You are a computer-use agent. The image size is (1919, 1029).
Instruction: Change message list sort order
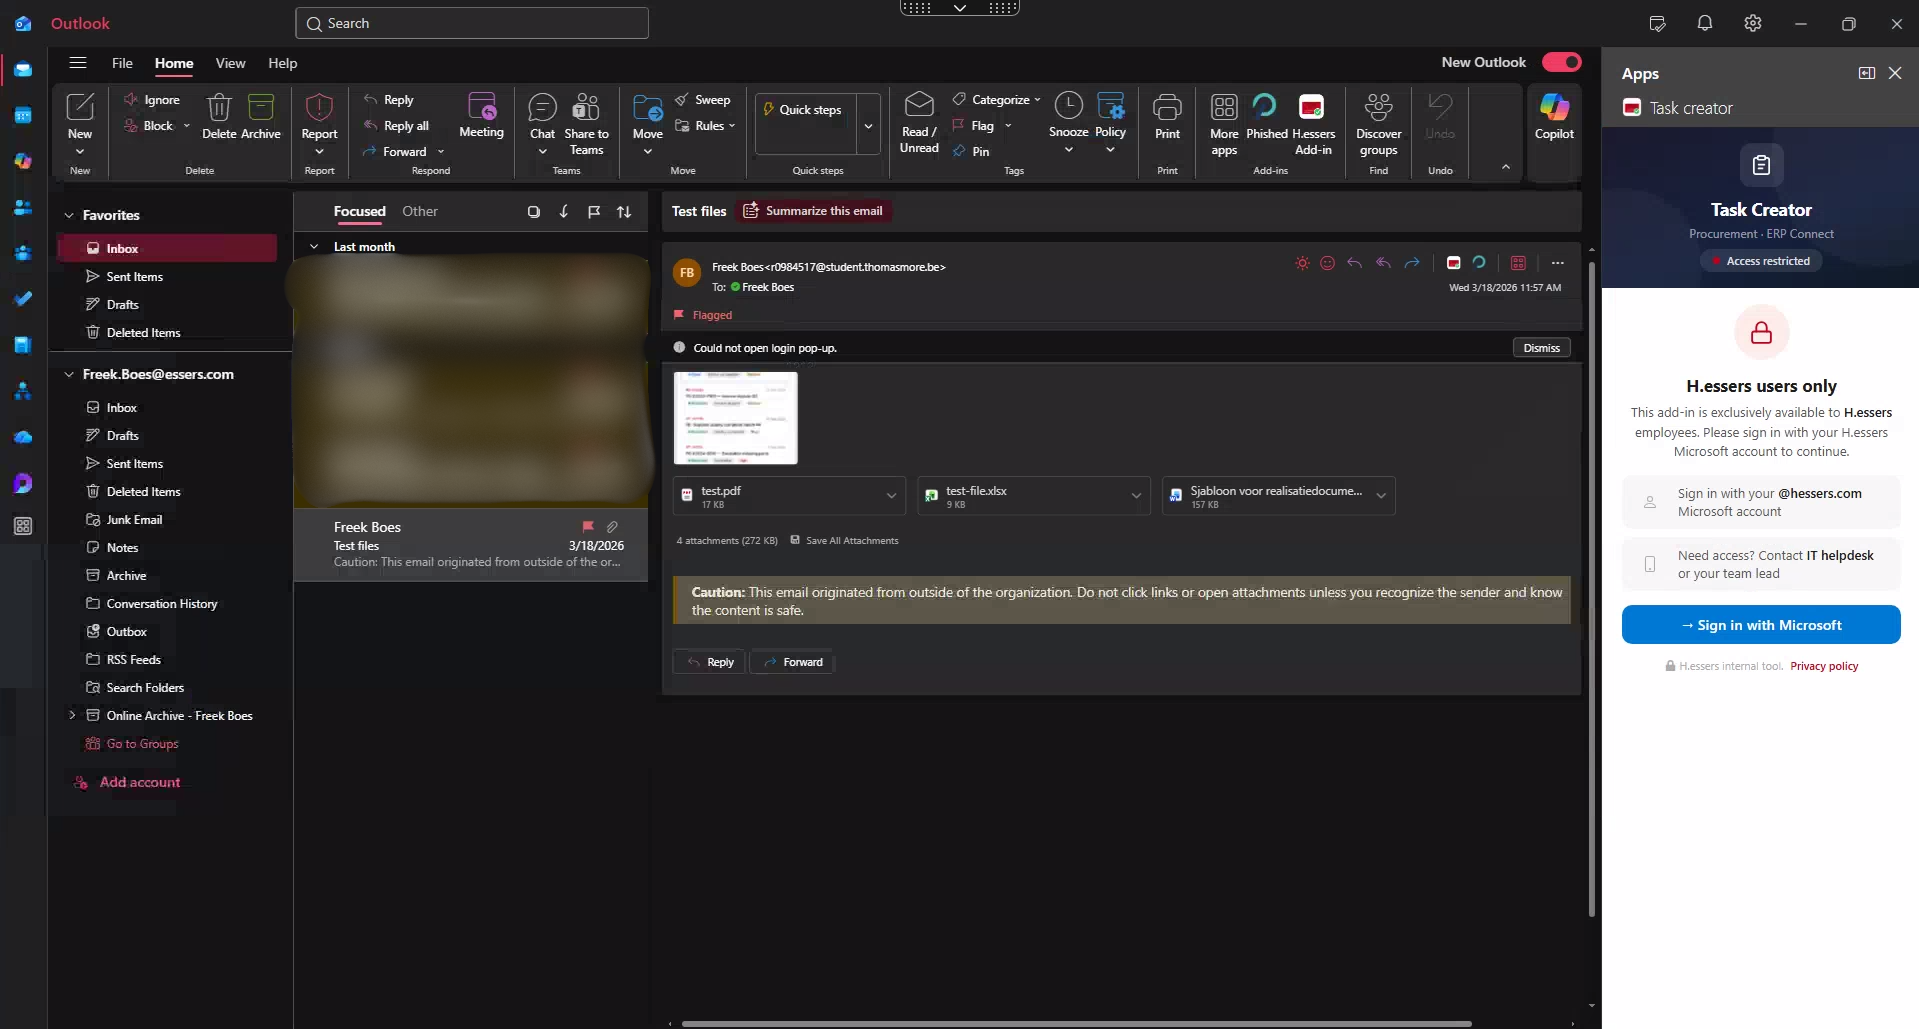point(624,212)
